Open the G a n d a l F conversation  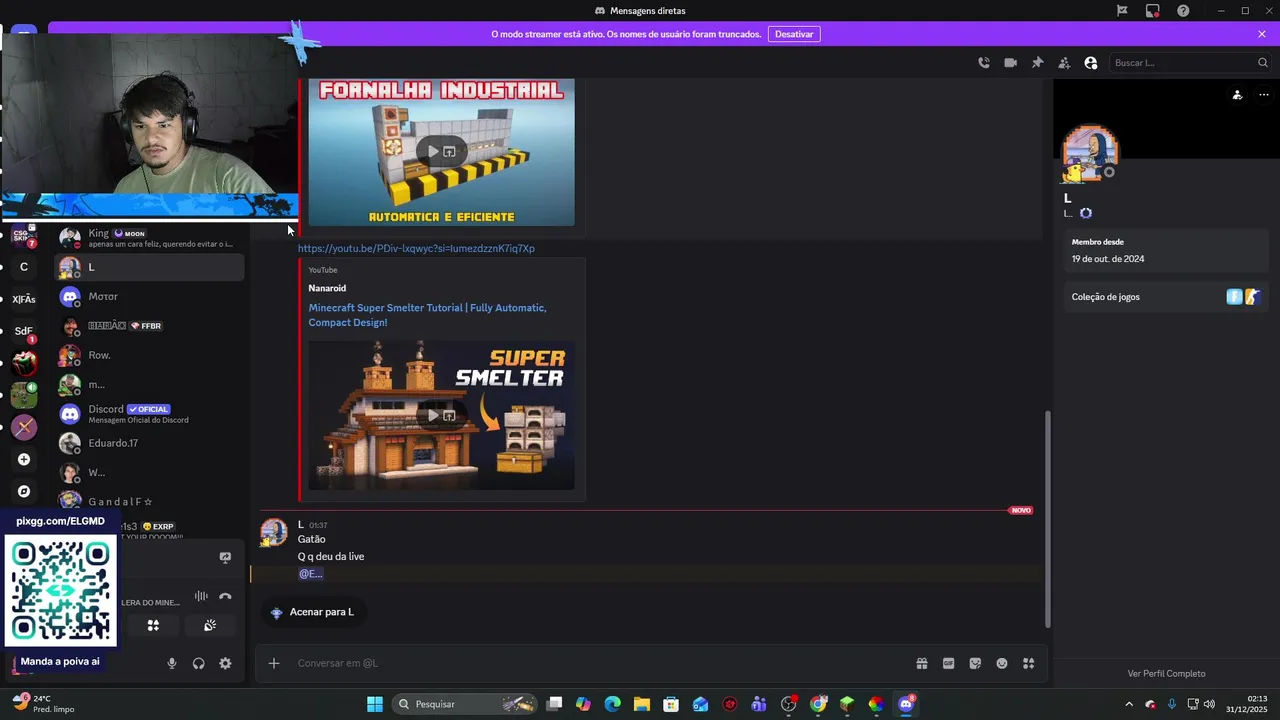point(150,501)
